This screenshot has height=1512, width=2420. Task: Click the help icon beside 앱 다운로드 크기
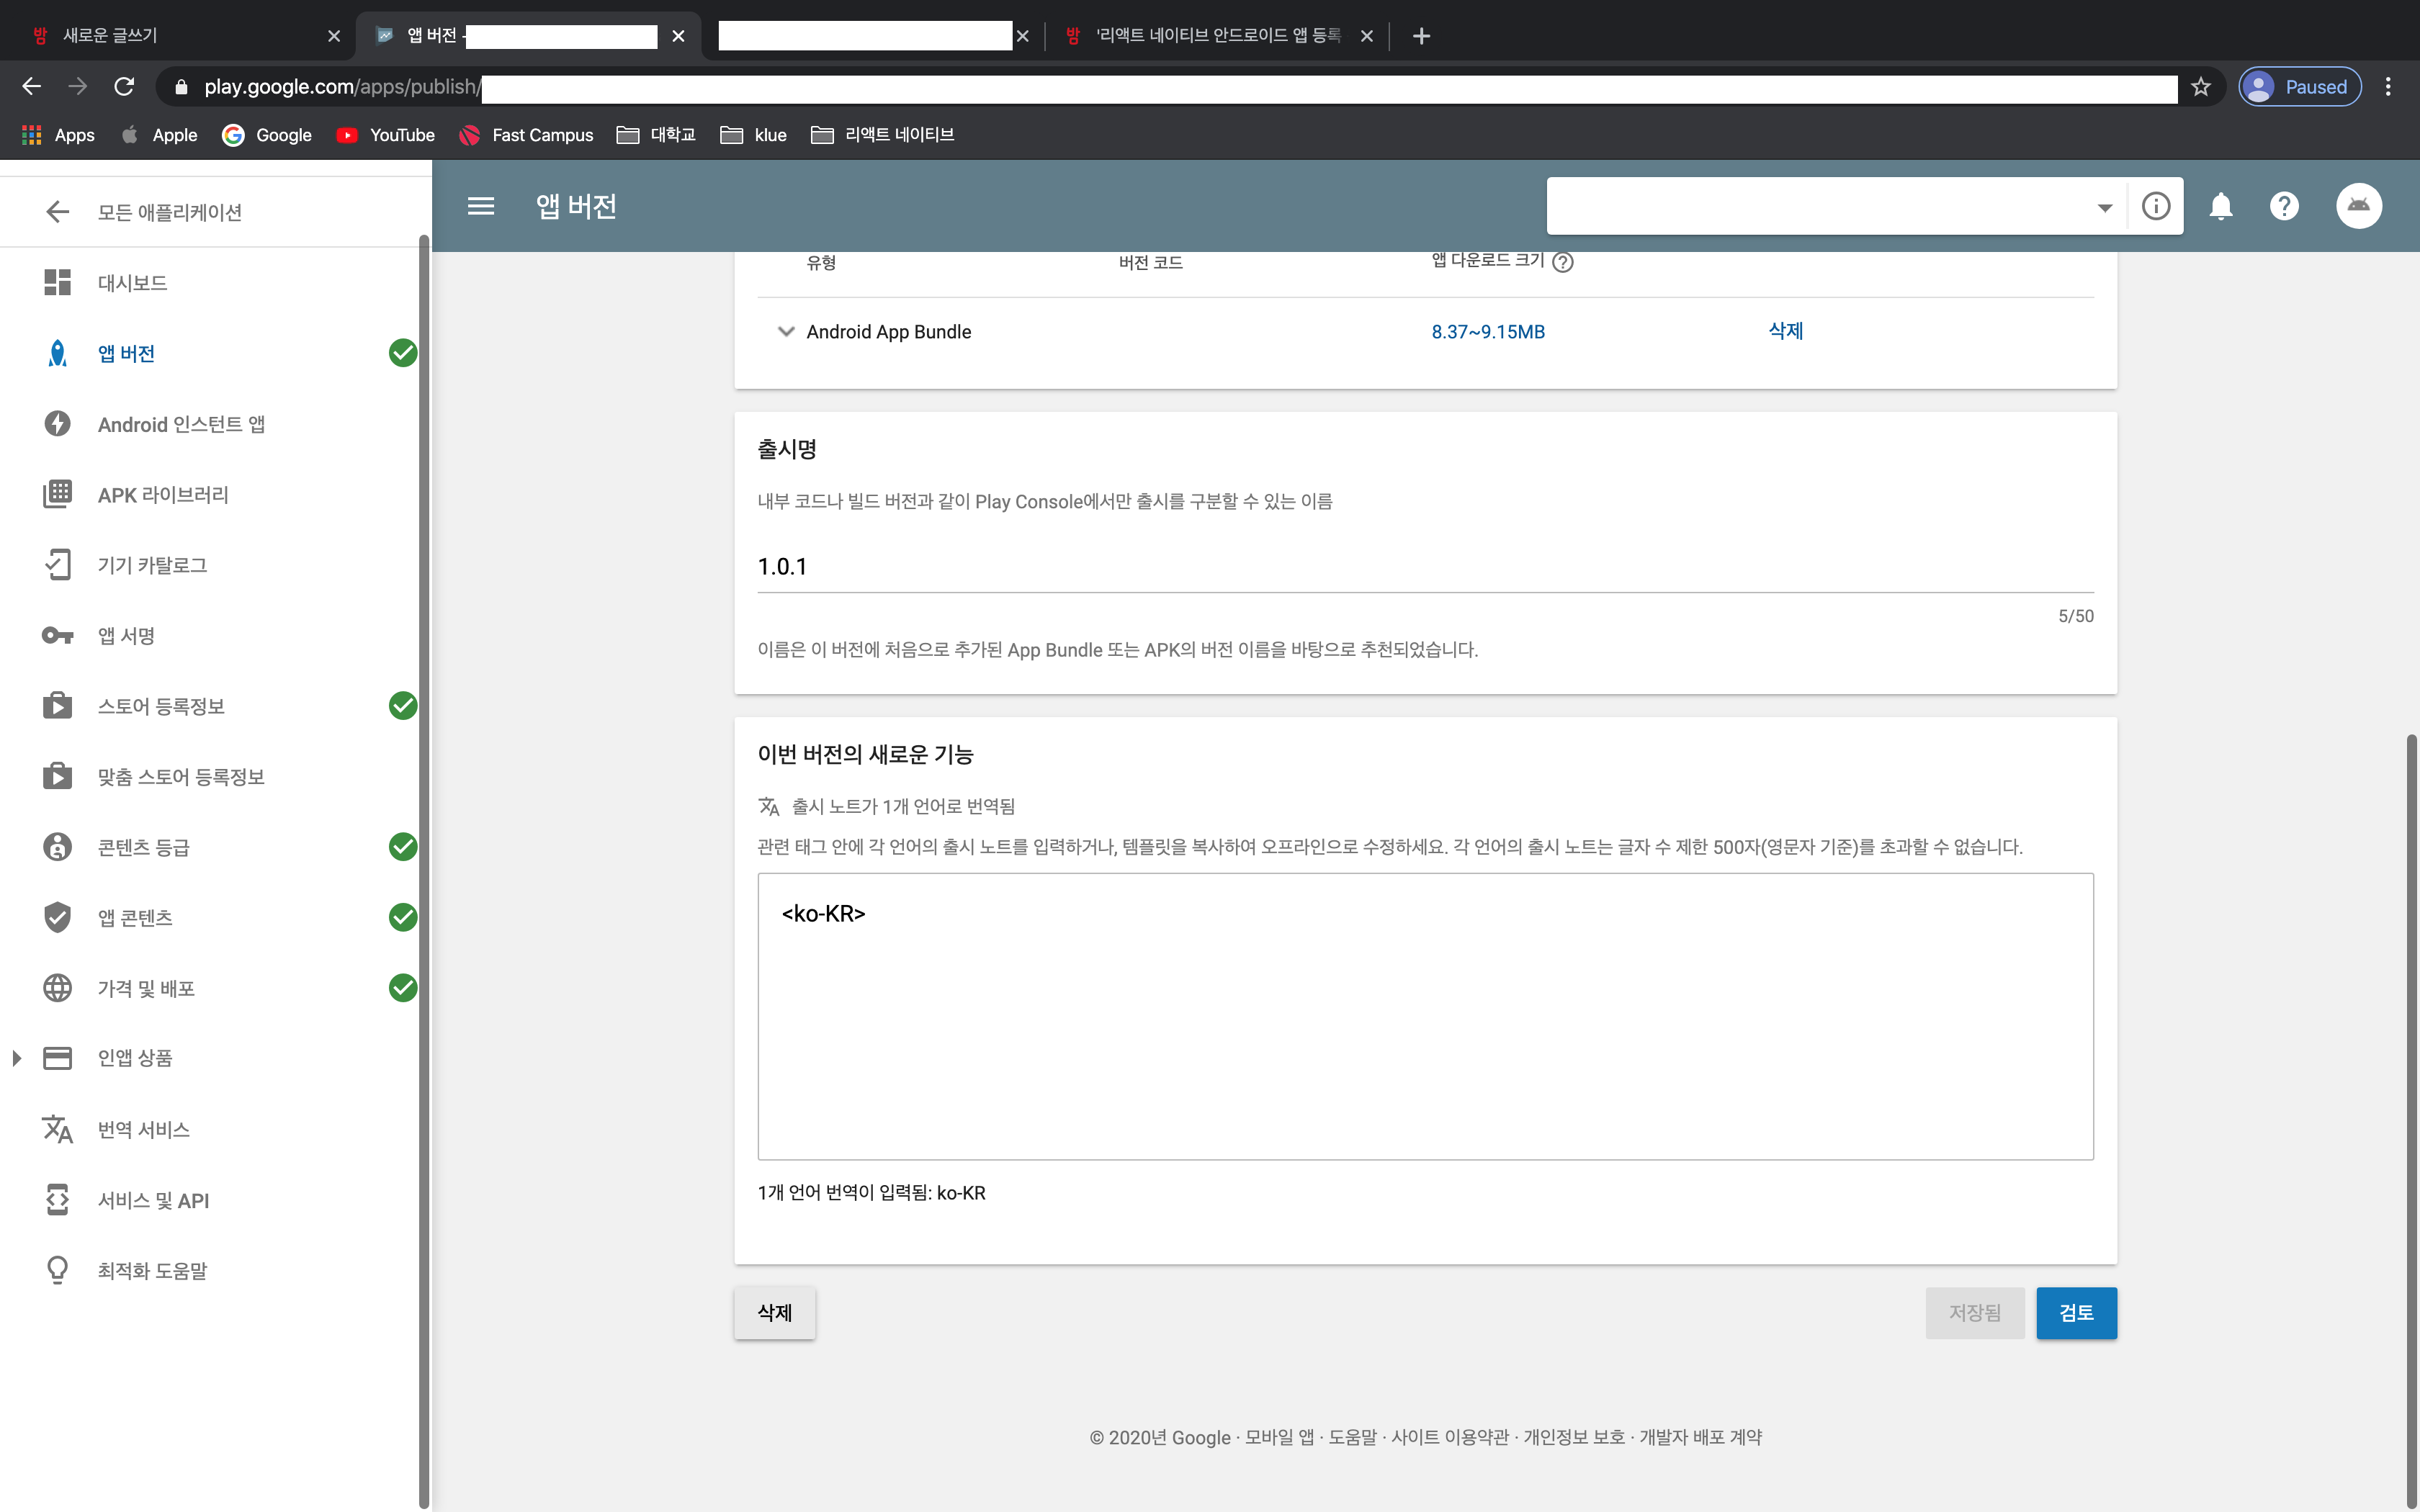pos(1562,262)
